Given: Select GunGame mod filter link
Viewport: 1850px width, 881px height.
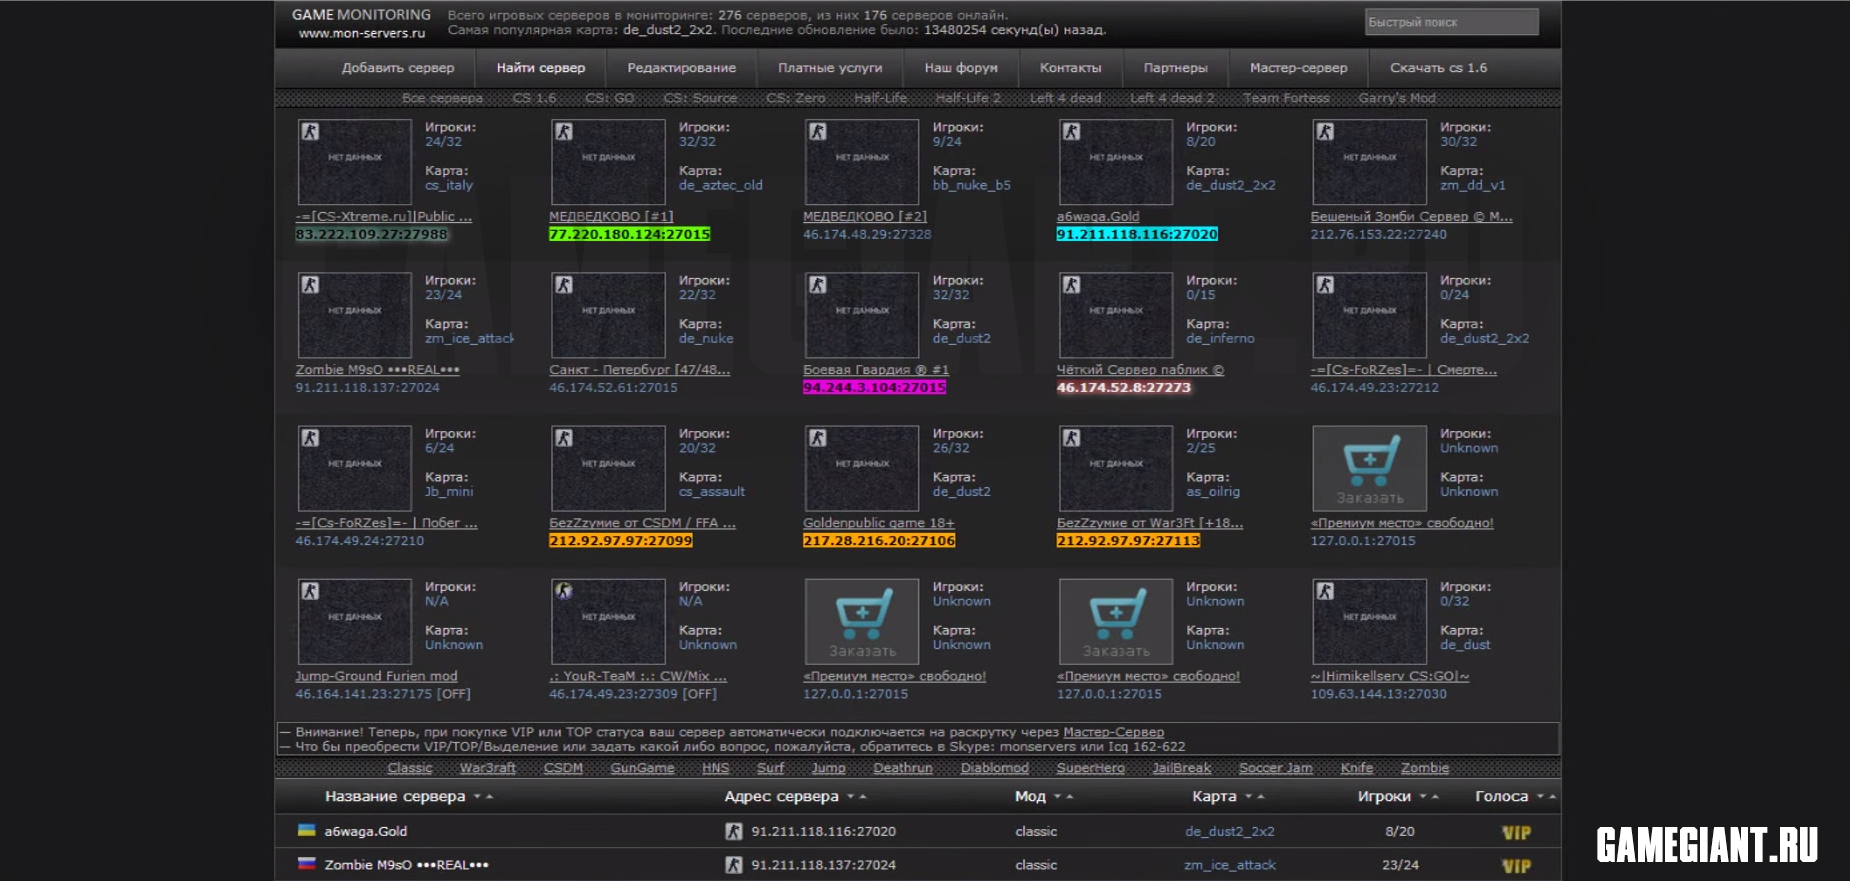Looking at the screenshot, I should pyautogui.click(x=642, y=768).
